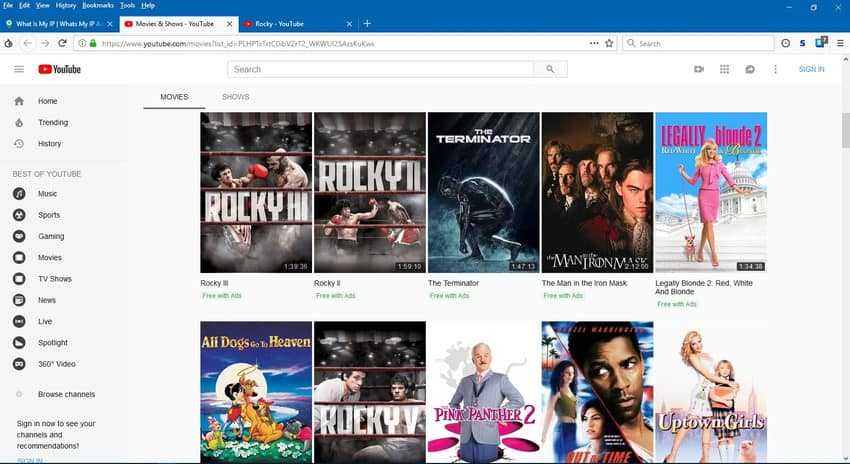Open History clock icon in sidebar
850x464 pixels.
[19, 144]
